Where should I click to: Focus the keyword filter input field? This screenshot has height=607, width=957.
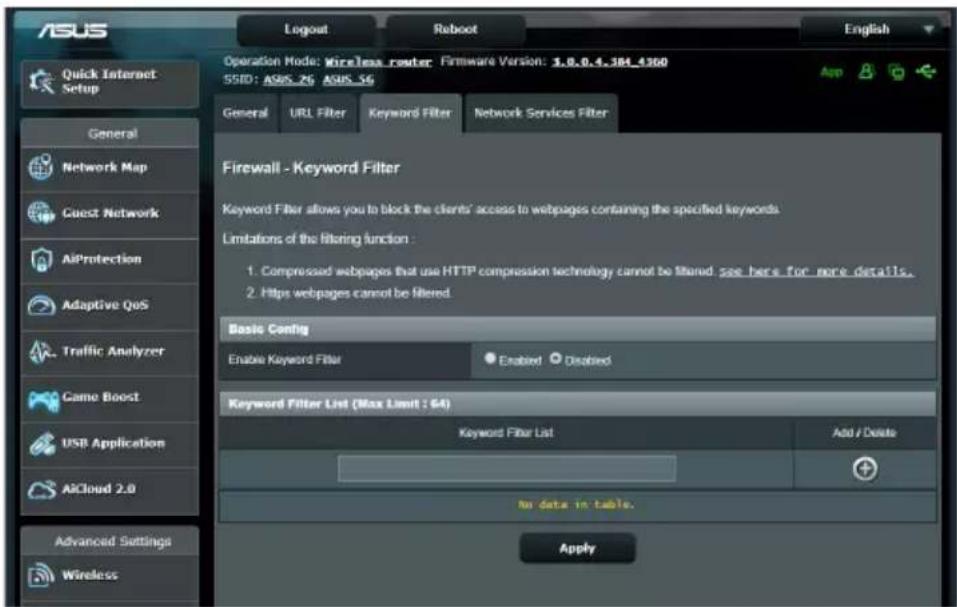pyautogui.click(x=507, y=469)
